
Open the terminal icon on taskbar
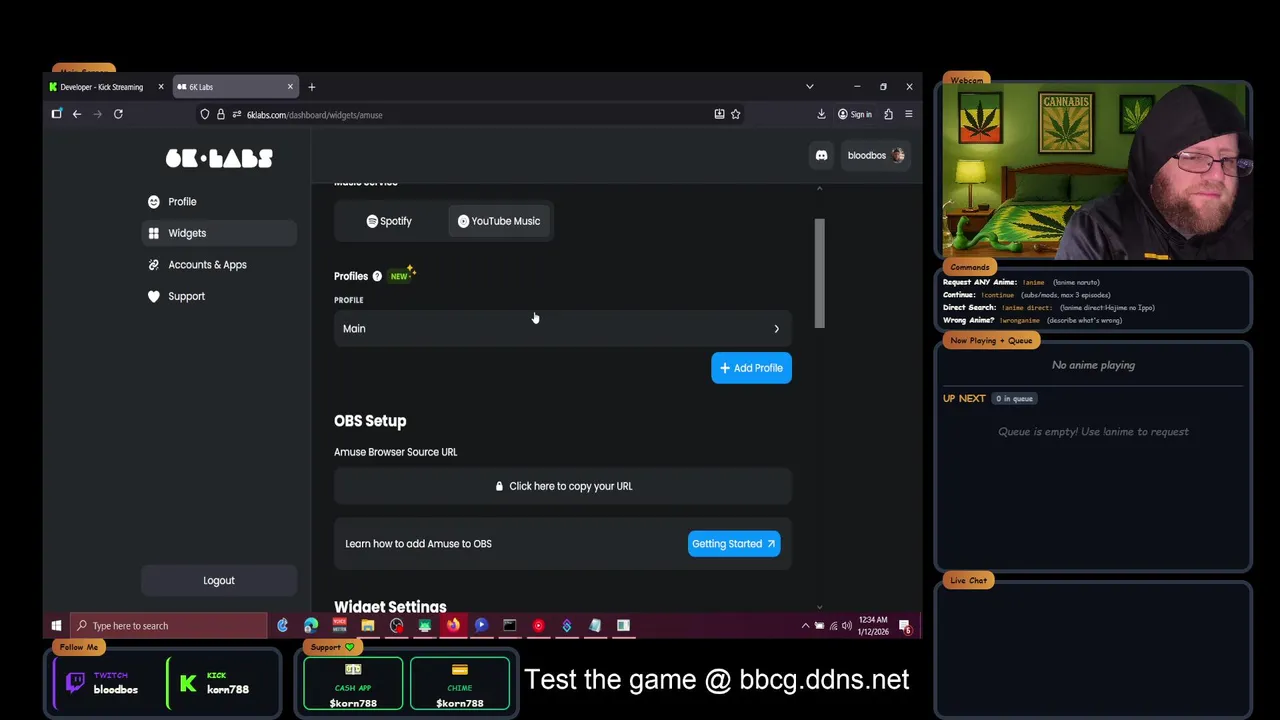pos(510,626)
